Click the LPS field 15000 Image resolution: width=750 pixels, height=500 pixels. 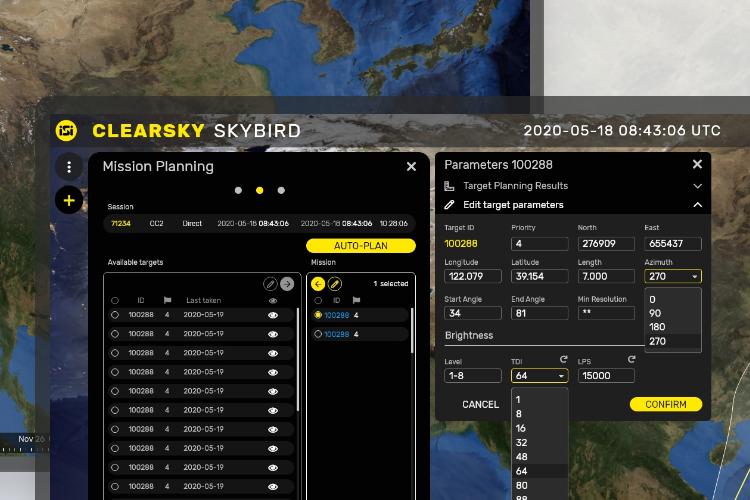(x=606, y=376)
